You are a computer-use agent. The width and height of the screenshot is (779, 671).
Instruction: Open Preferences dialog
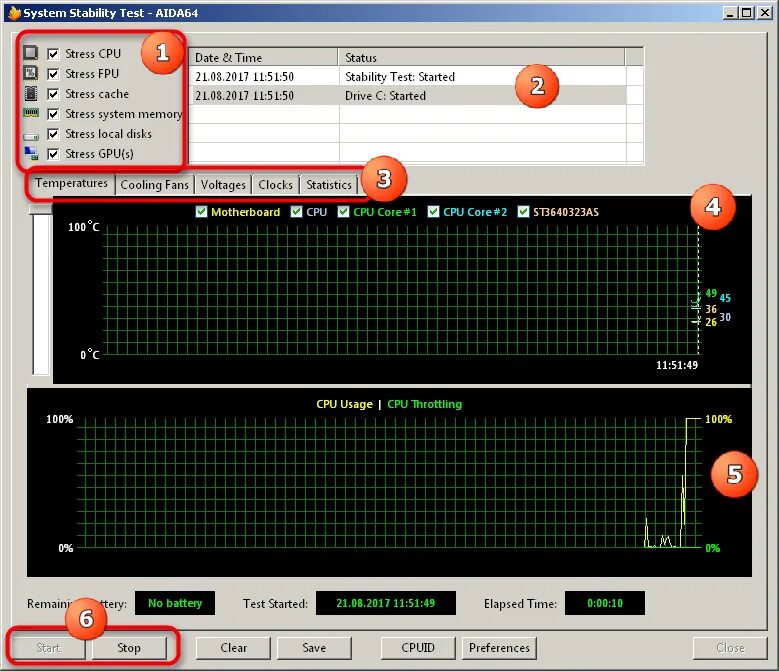[x=499, y=648]
